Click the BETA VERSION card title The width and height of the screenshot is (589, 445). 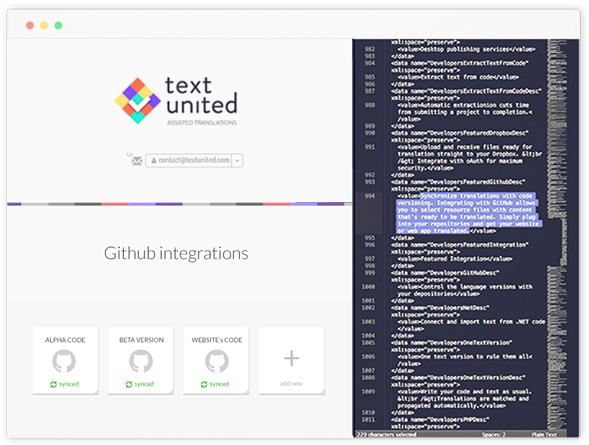click(142, 340)
